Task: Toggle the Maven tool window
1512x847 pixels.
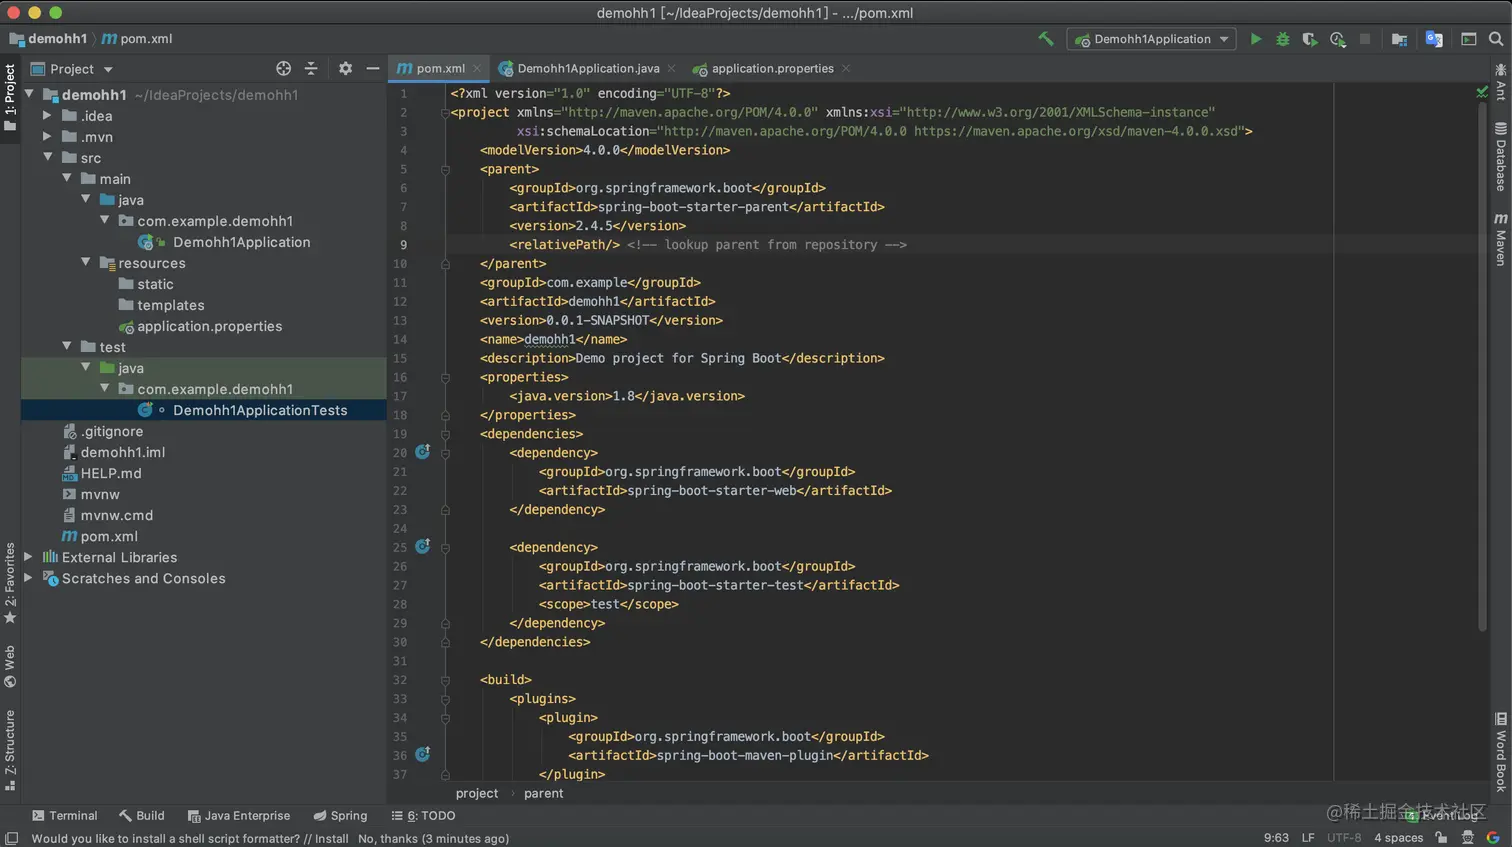Action: coord(1501,240)
